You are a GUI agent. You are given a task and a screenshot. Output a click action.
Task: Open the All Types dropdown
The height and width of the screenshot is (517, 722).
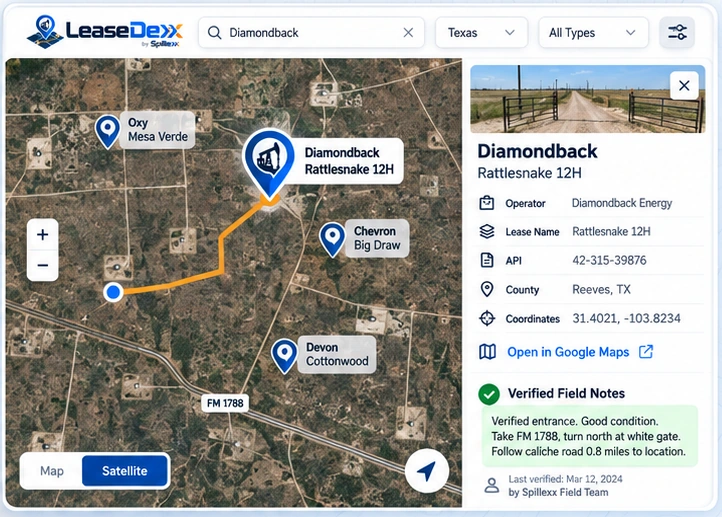click(x=593, y=33)
